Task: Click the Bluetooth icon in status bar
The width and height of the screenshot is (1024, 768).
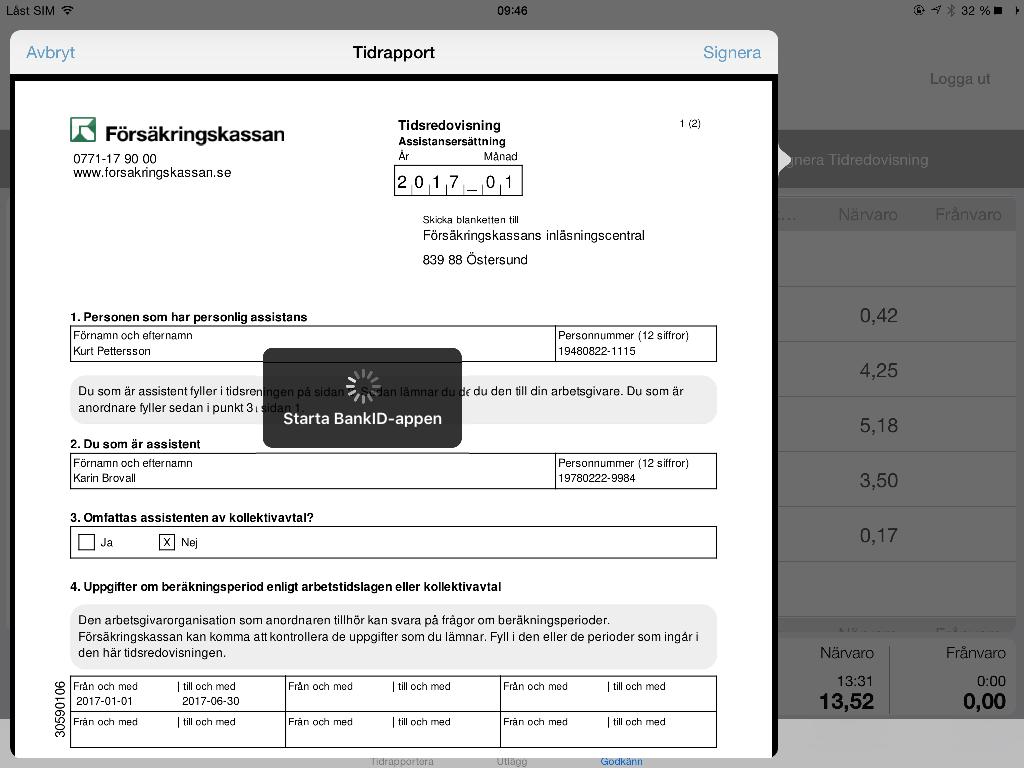Action: click(x=951, y=10)
